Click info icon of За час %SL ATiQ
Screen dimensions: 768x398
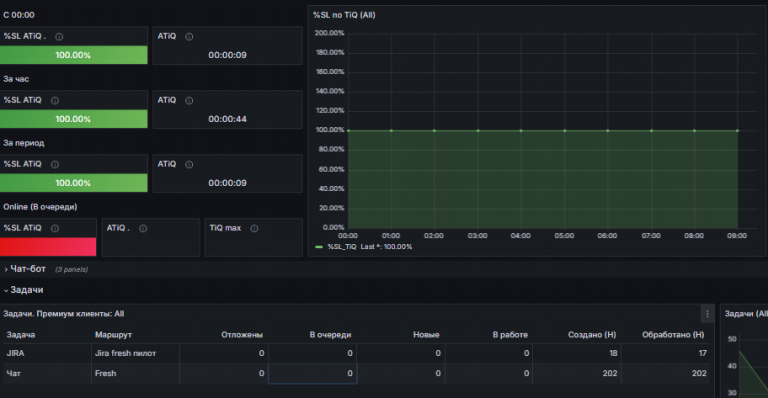tap(55, 101)
